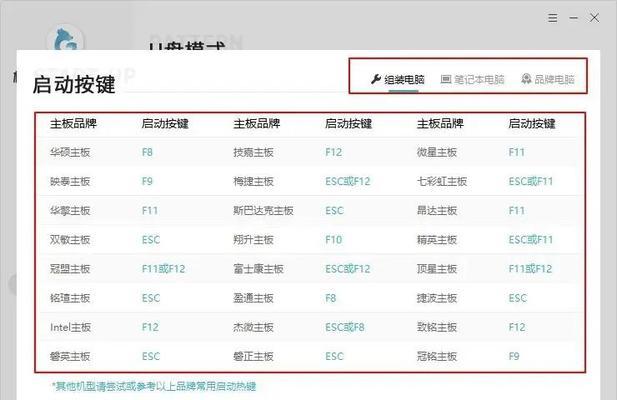Minimize the application window
The image size is (617, 400).
pos(574,18)
